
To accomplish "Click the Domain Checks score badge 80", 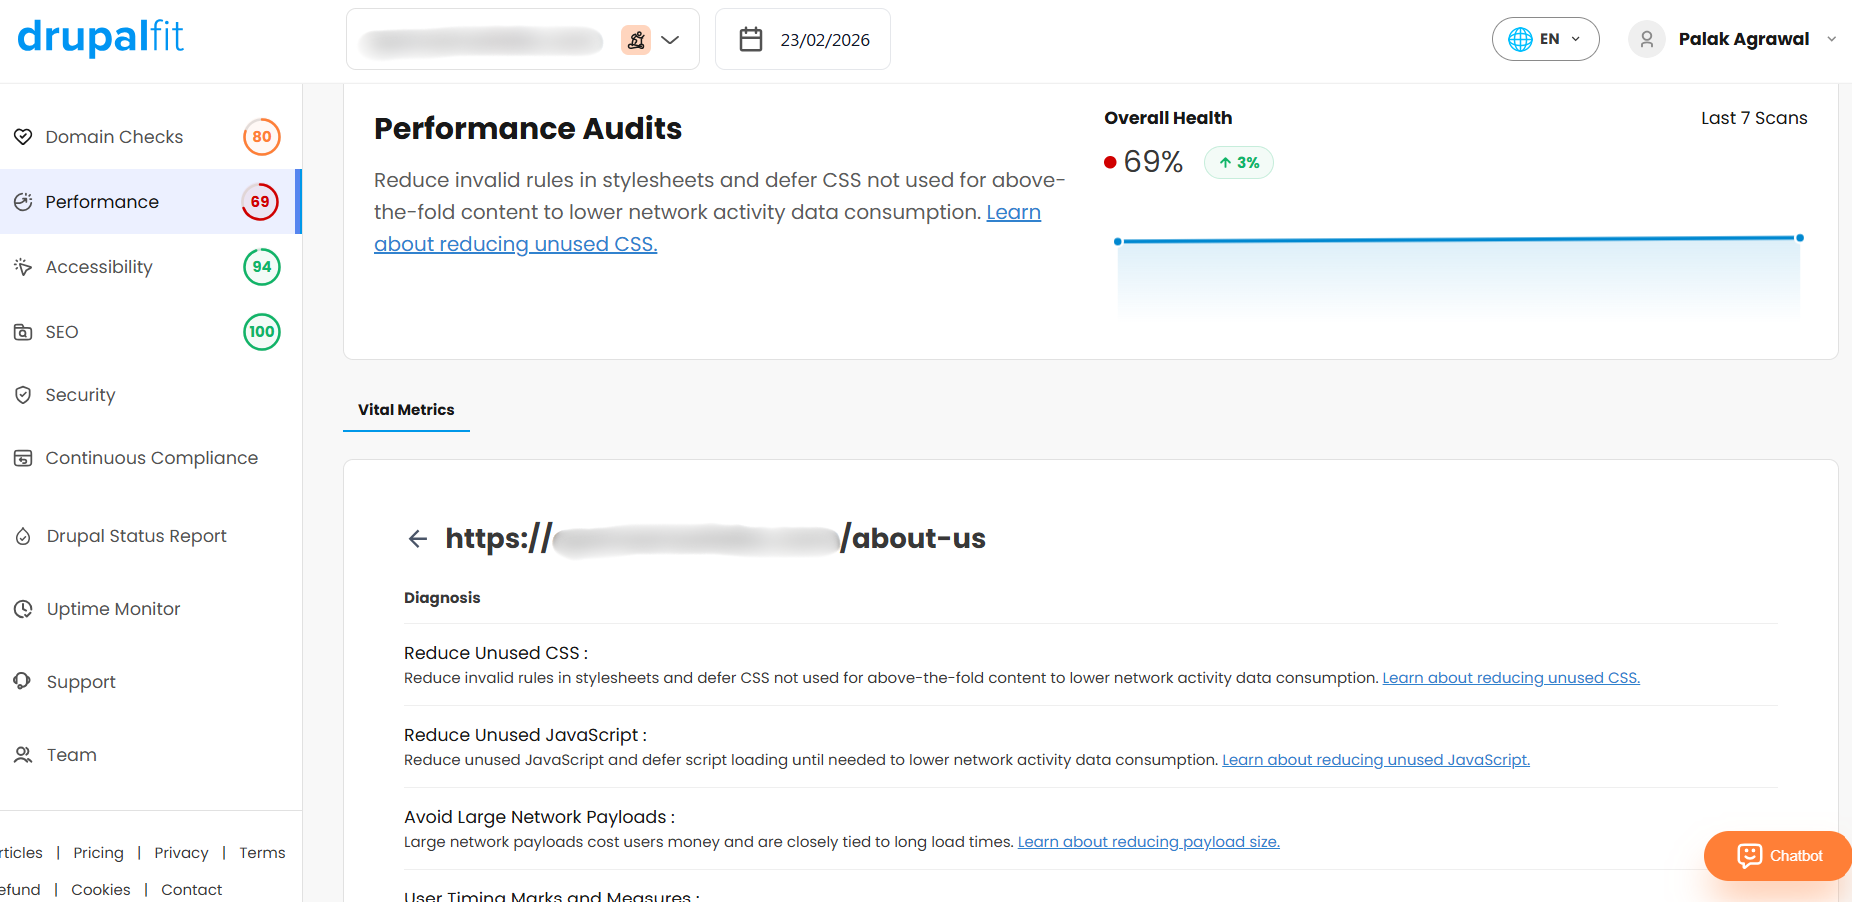I will [x=262, y=137].
